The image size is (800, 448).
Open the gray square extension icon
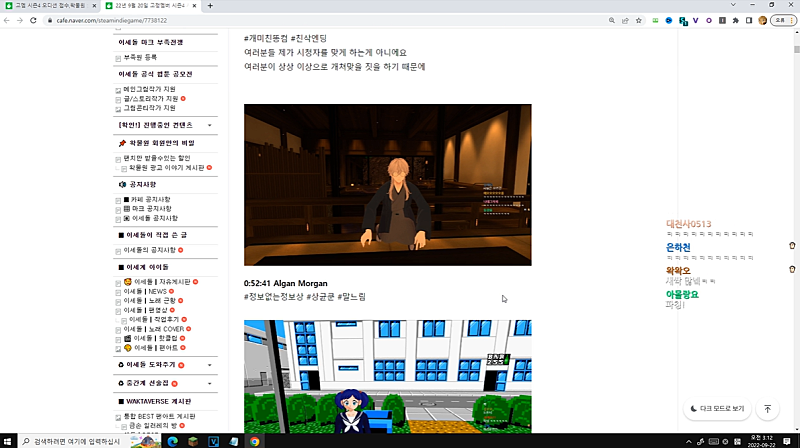click(x=722, y=20)
